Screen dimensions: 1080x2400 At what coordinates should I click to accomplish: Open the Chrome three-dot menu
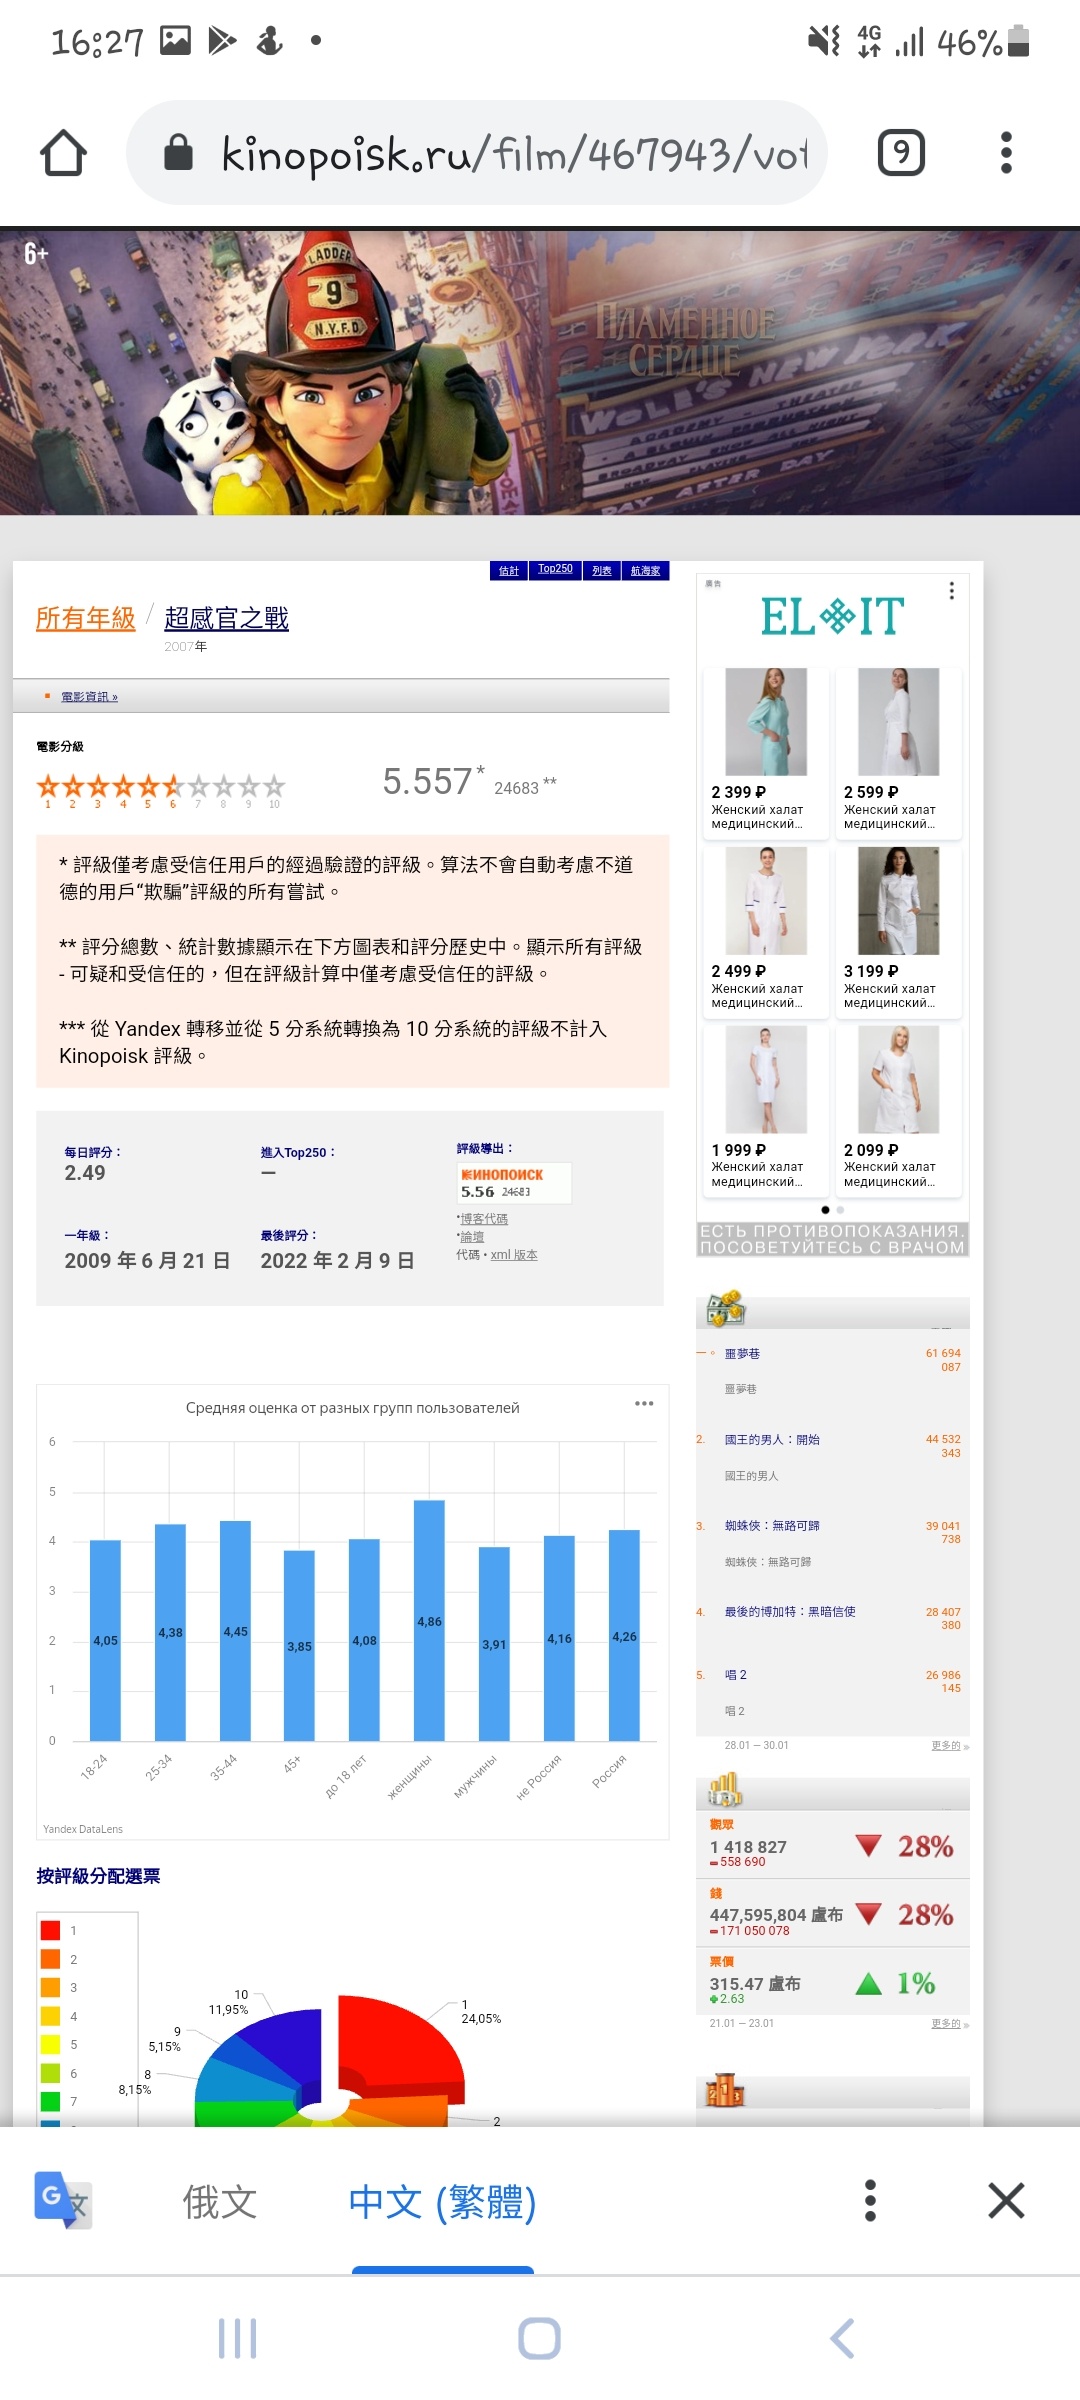(1006, 153)
